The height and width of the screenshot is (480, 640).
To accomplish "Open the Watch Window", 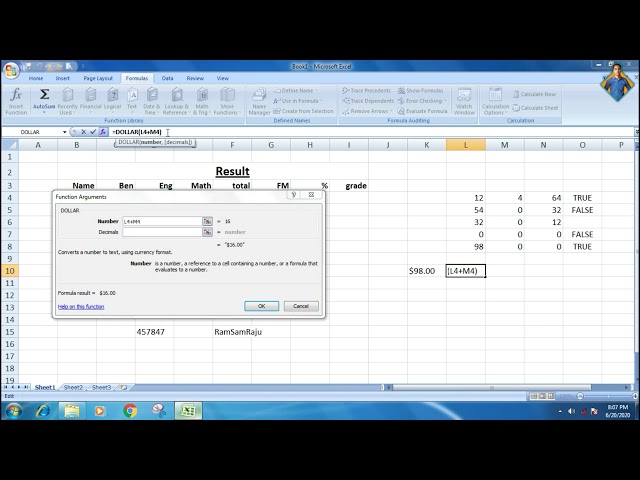I will [x=464, y=101].
